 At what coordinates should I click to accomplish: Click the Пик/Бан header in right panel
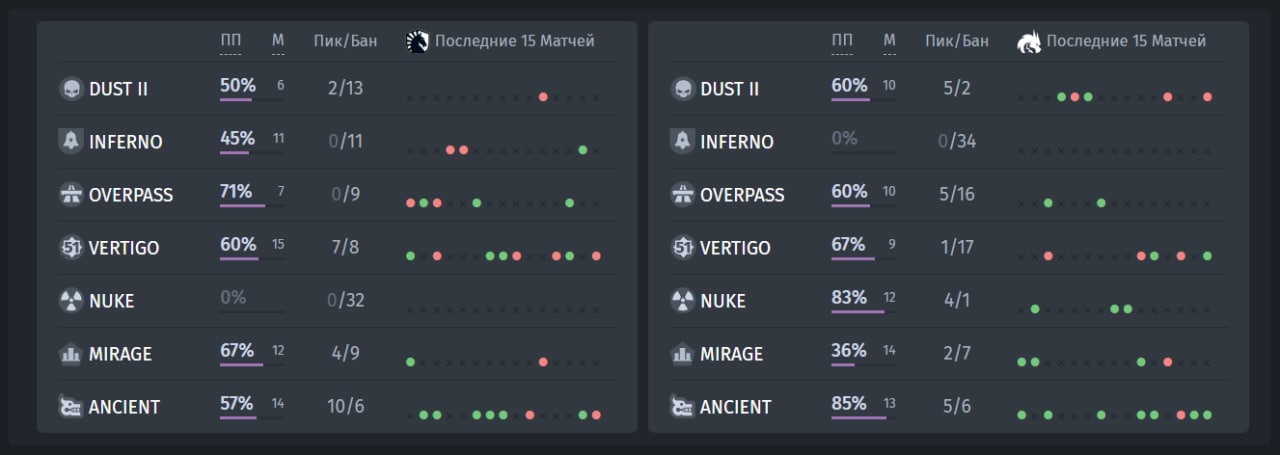coord(957,41)
